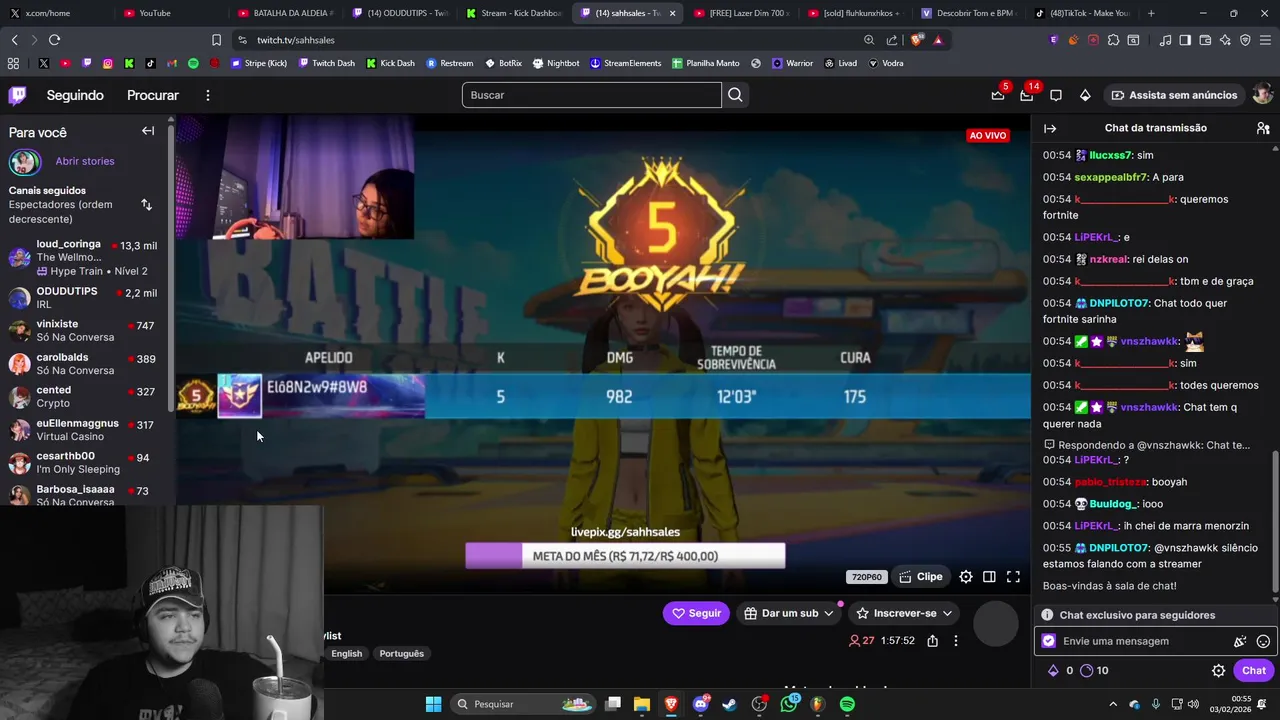
Task: Bookmark this page icon
Action: [x=216, y=40]
